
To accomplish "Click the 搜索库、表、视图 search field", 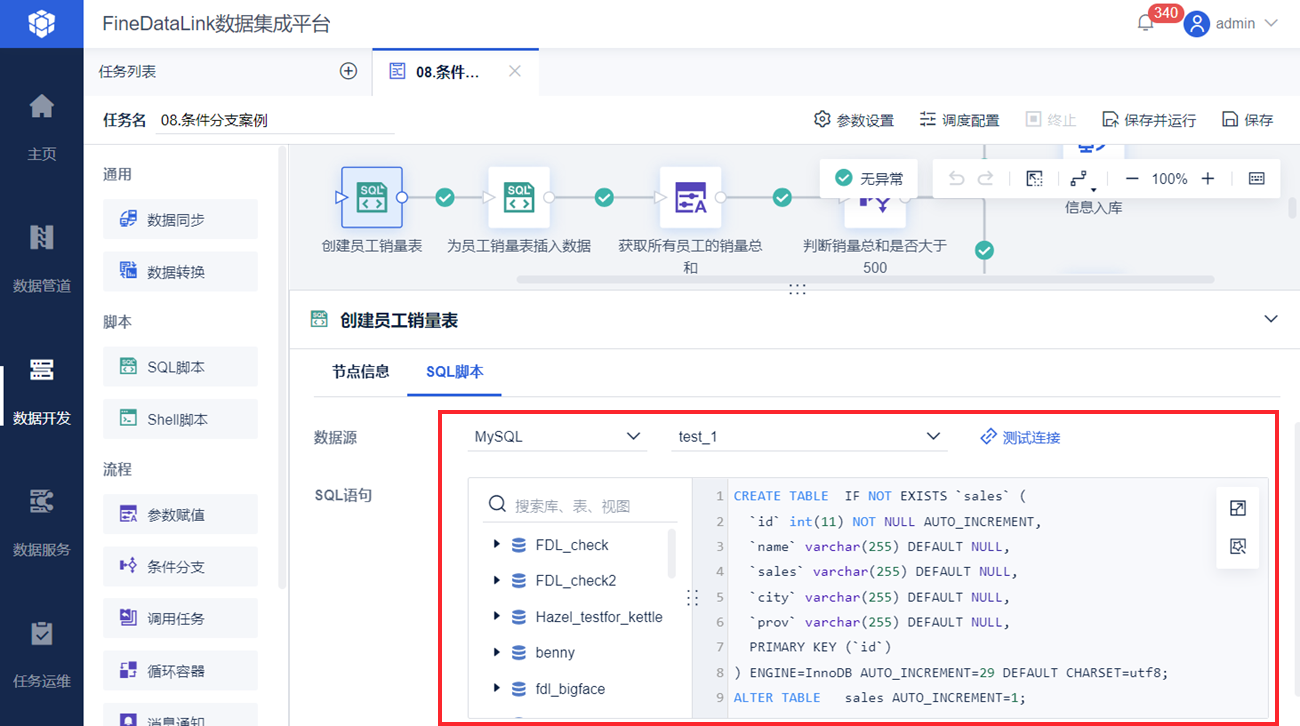I will point(581,505).
